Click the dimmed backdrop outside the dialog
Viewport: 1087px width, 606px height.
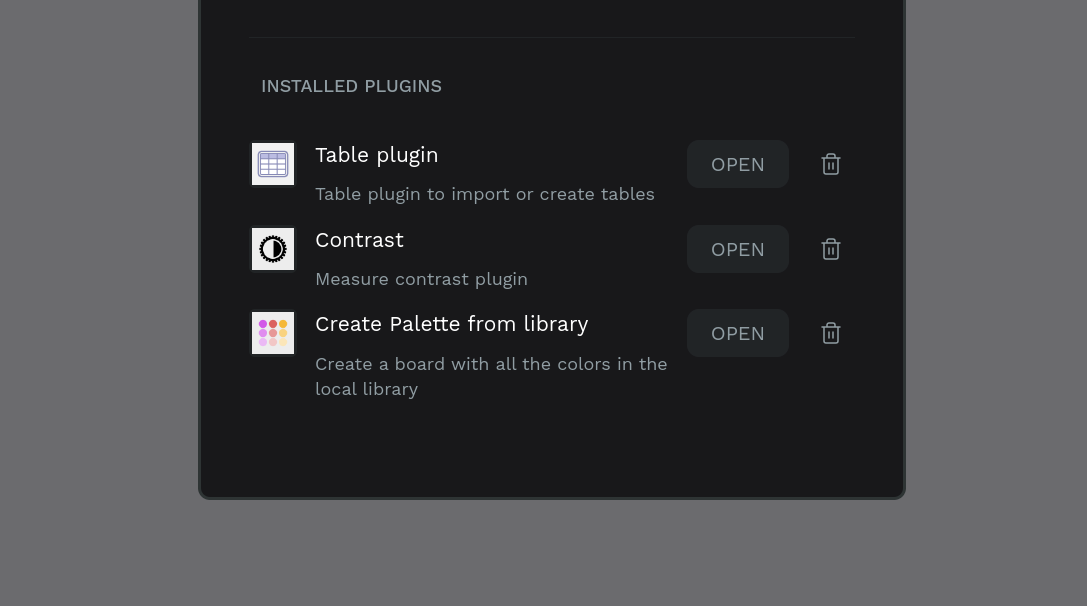click(100, 300)
